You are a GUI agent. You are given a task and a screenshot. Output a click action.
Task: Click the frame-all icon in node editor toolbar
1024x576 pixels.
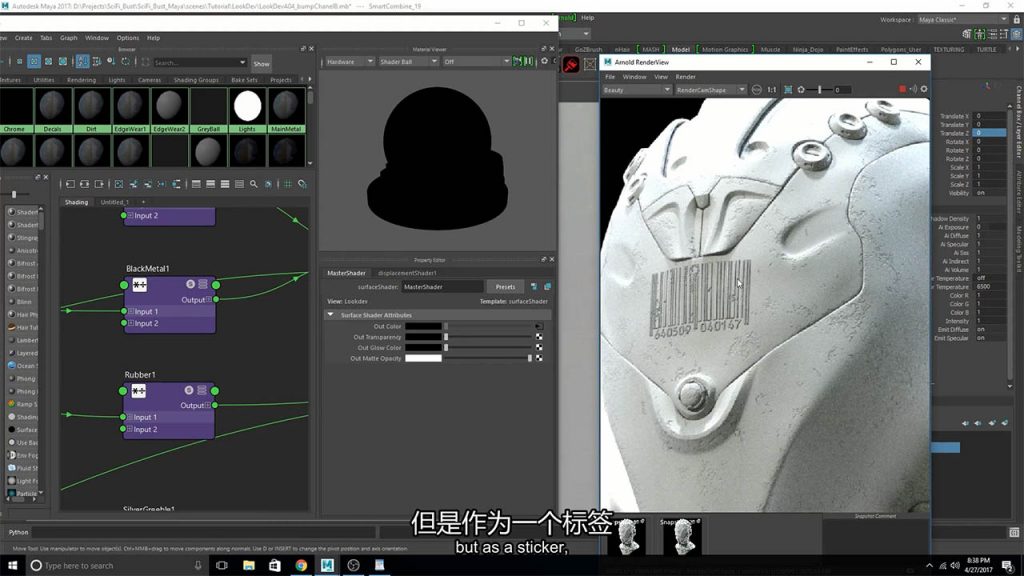pyautogui.click(x=119, y=184)
